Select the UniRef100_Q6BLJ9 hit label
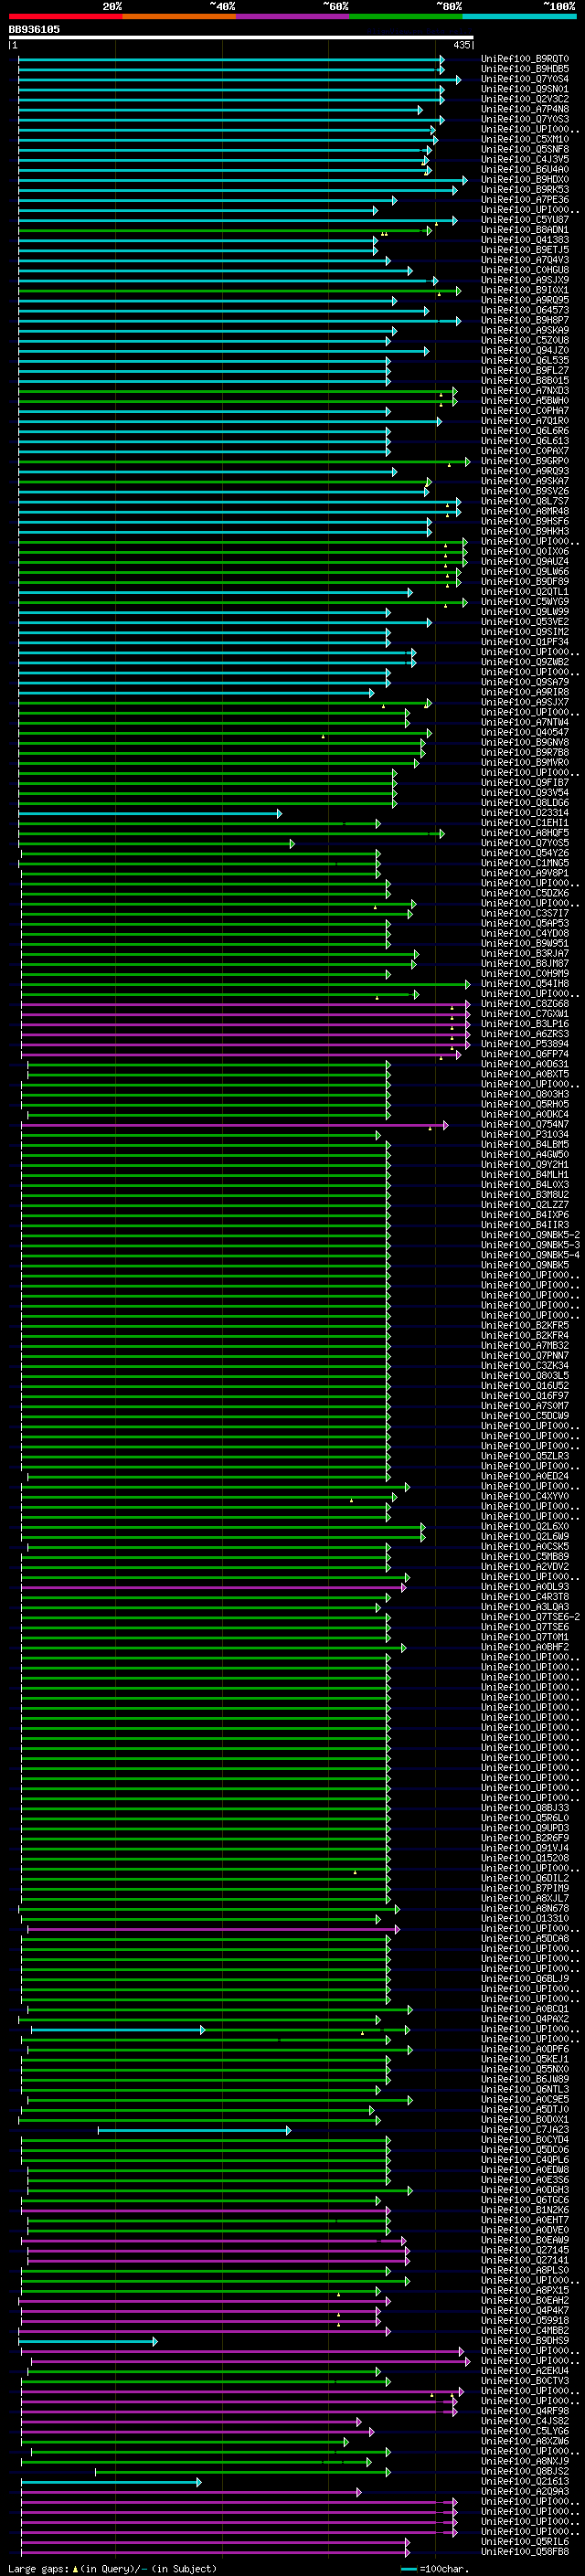Viewport: 585px width, 2576px height. 525,1979
